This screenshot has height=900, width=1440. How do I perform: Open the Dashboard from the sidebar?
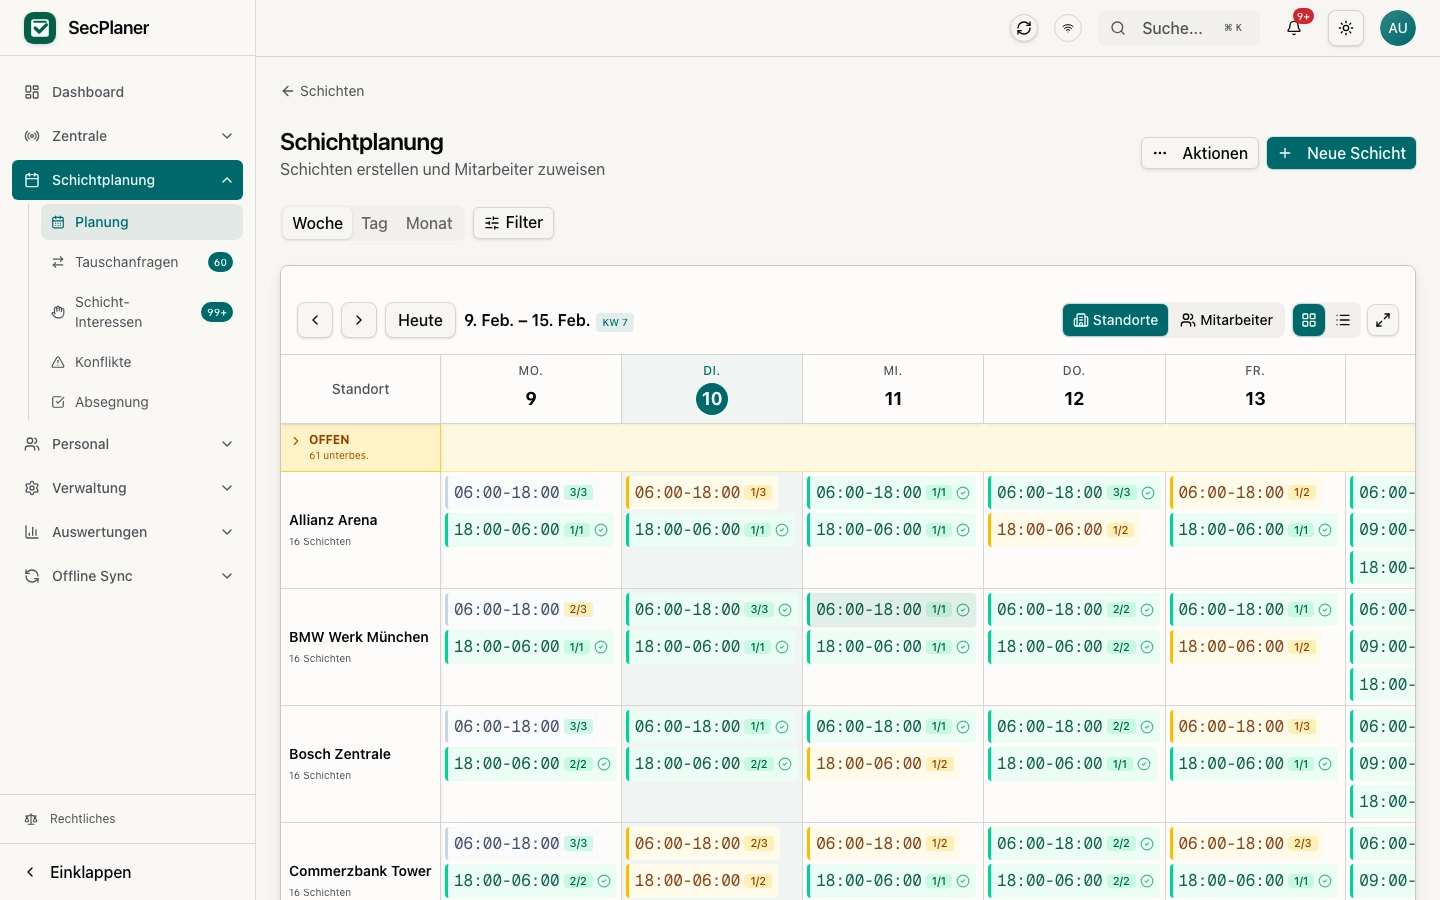[x=88, y=92]
